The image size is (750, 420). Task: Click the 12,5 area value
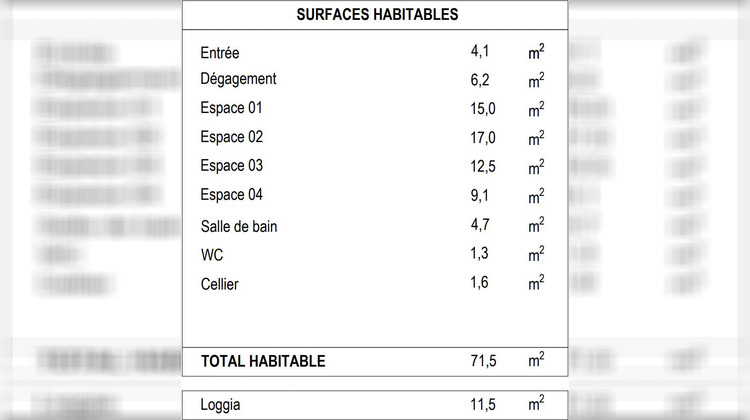tap(483, 166)
